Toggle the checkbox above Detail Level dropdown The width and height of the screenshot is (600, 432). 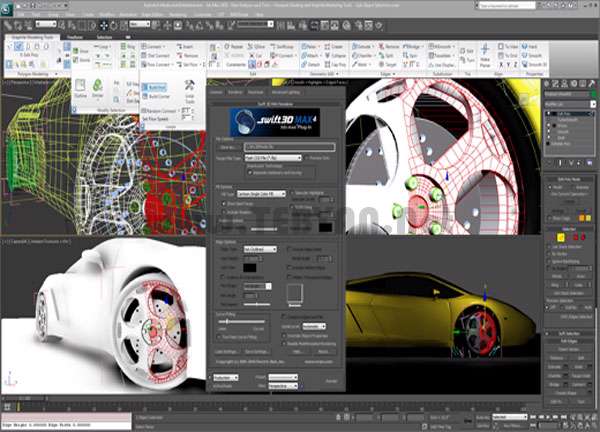point(284,316)
